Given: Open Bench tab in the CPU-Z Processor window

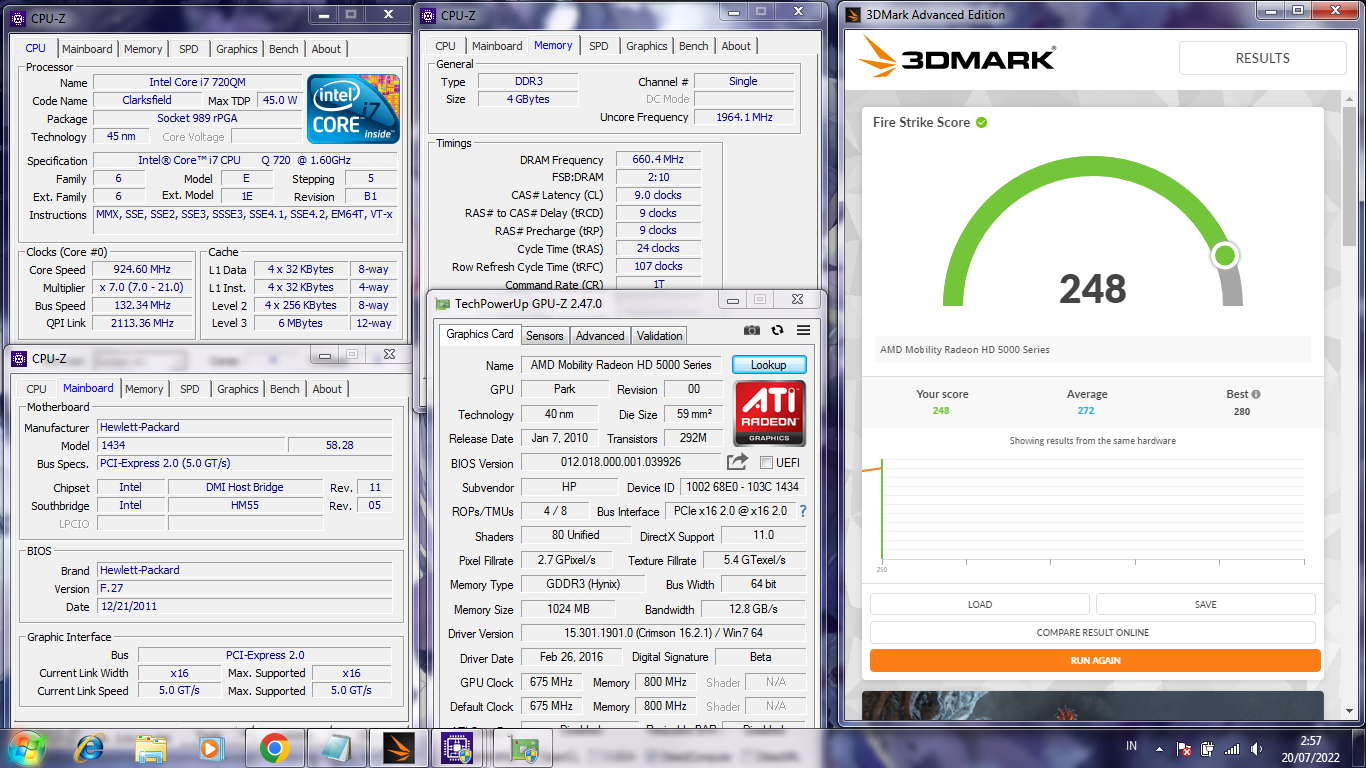Looking at the screenshot, I should (x=284, y=49).
